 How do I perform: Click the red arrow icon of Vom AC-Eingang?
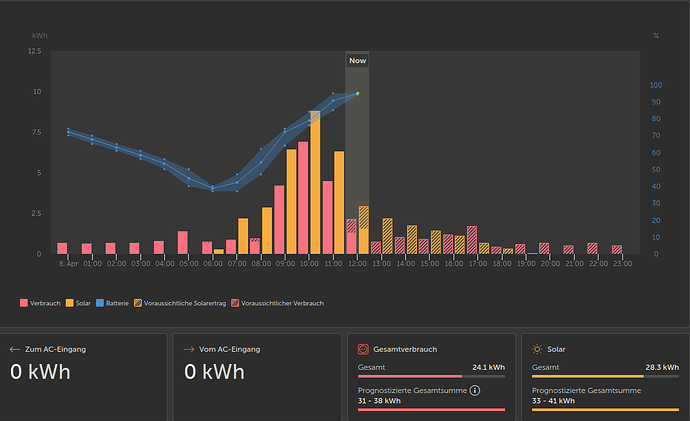click(189, 349)
